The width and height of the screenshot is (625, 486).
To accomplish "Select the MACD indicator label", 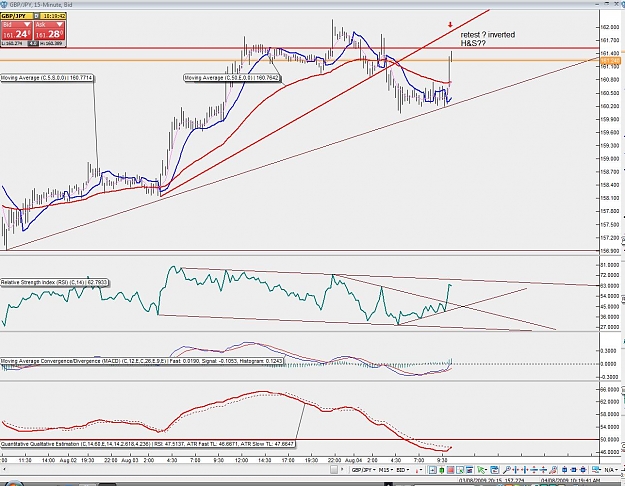I will coord(142,361).
